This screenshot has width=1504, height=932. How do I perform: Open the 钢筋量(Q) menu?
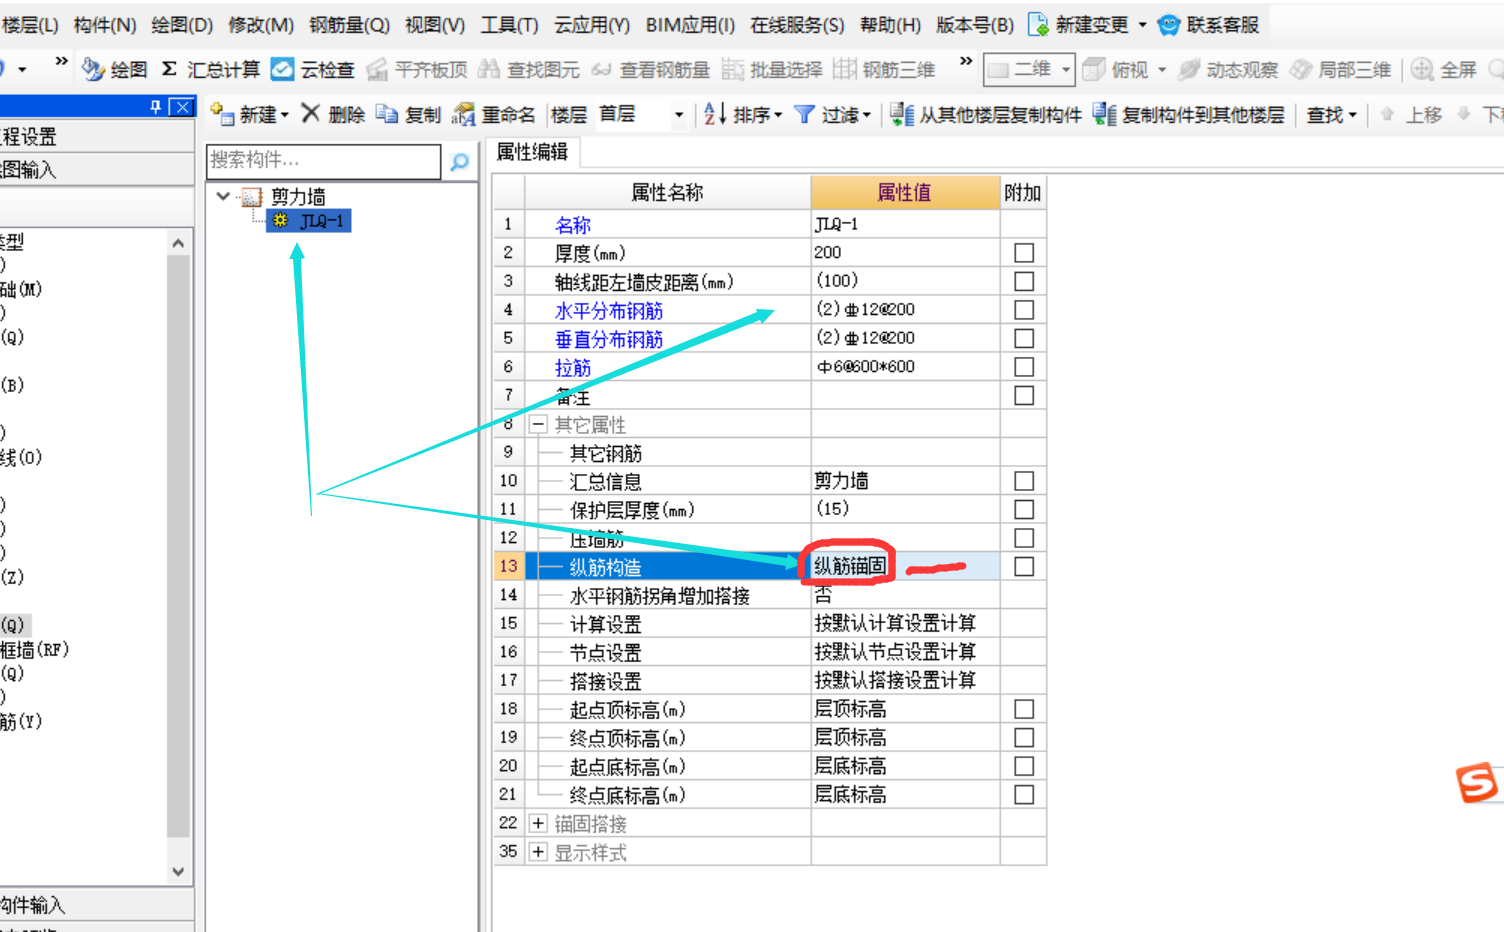click(349, 25)
